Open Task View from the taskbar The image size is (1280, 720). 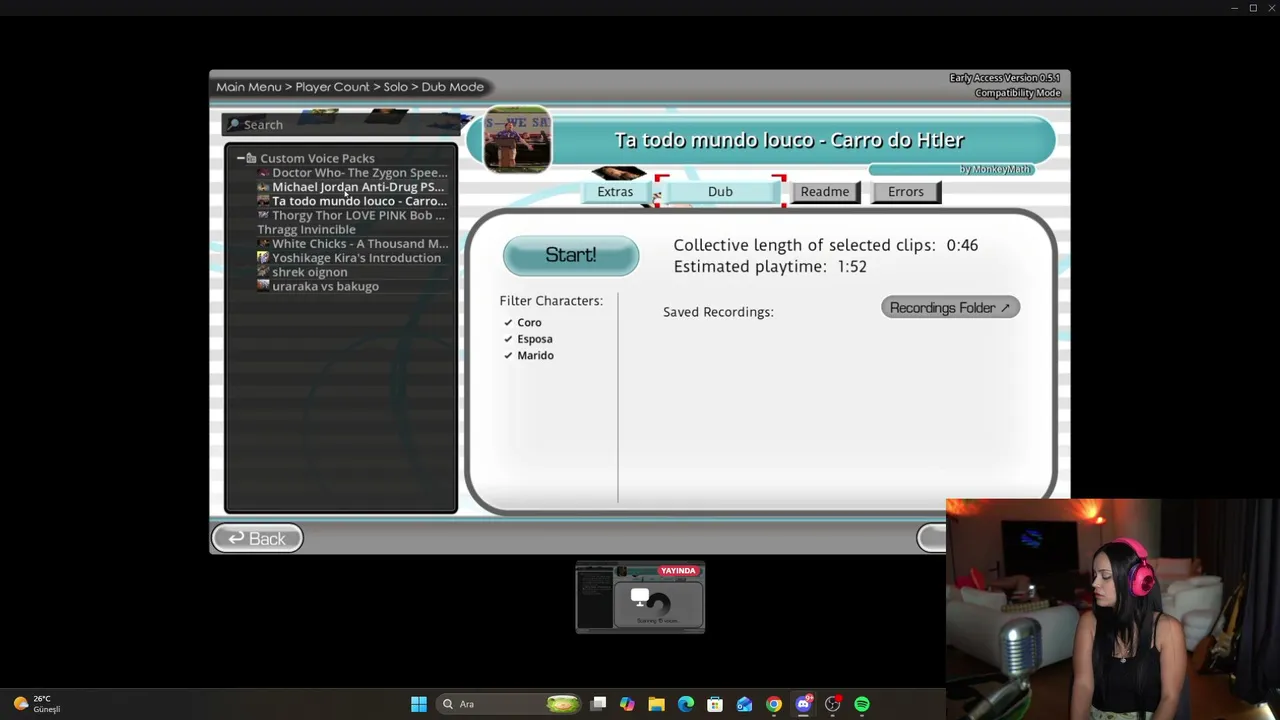point(598,704)
